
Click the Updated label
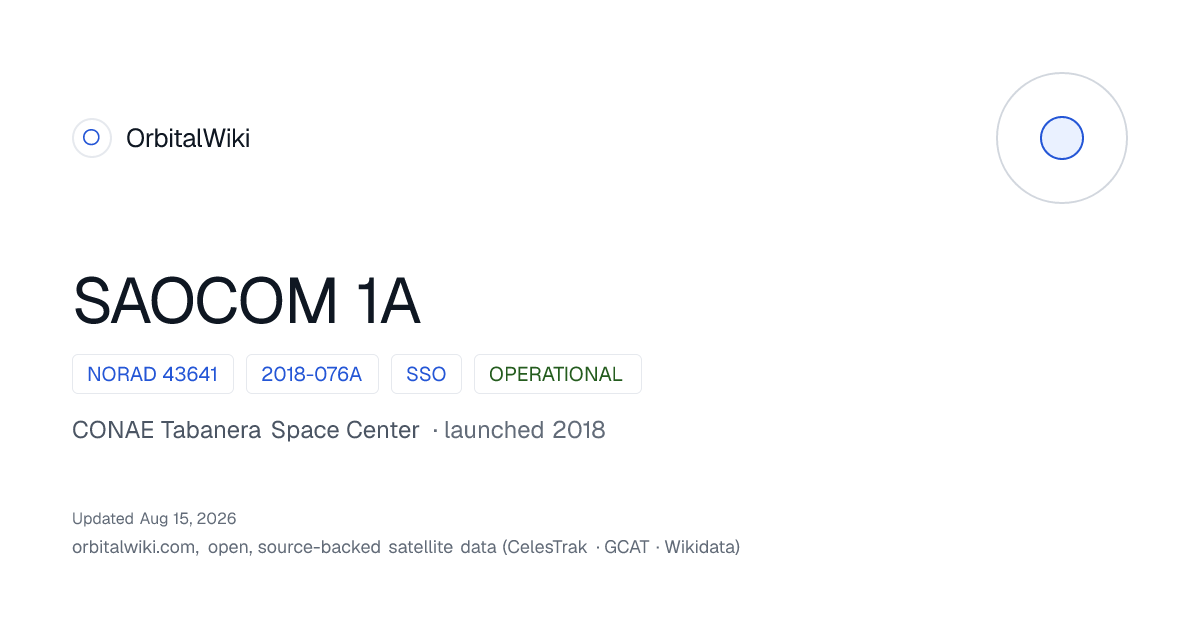[x=103, y=518]
